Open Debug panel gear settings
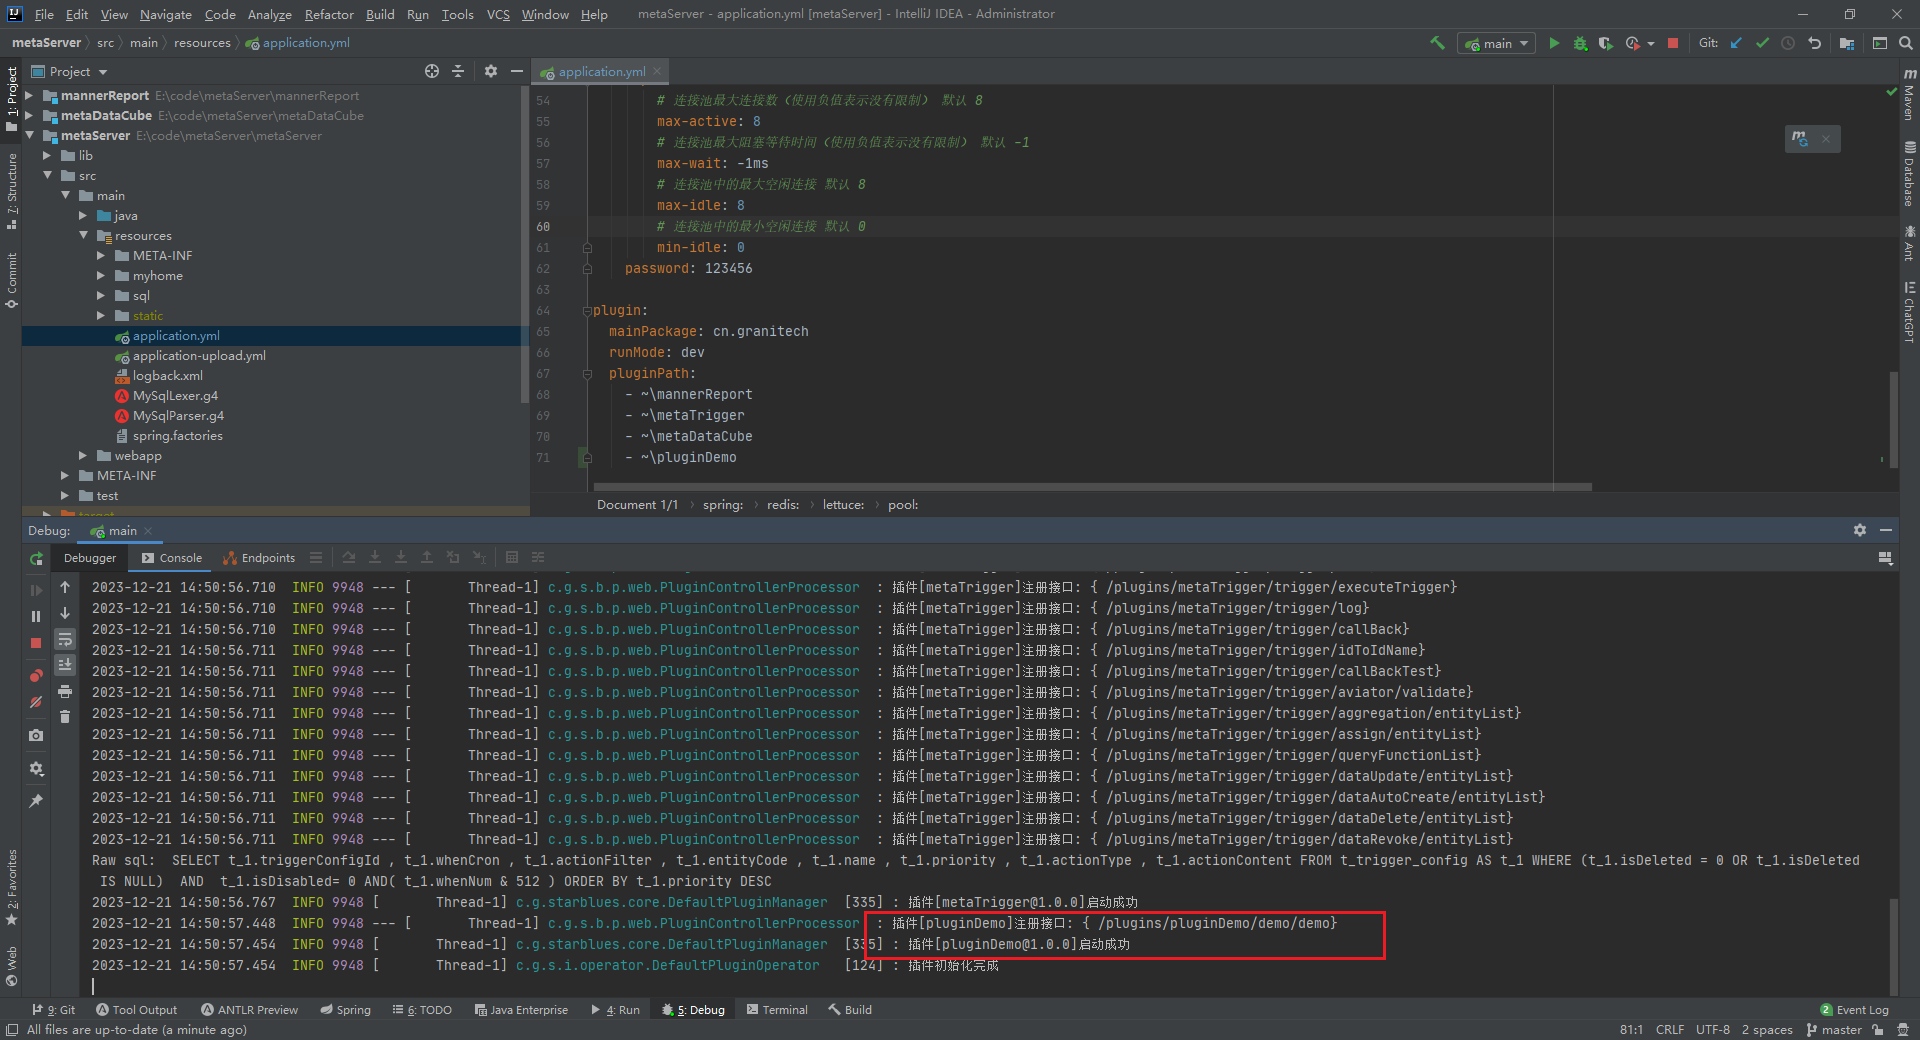 click(x=1860, y=530)
